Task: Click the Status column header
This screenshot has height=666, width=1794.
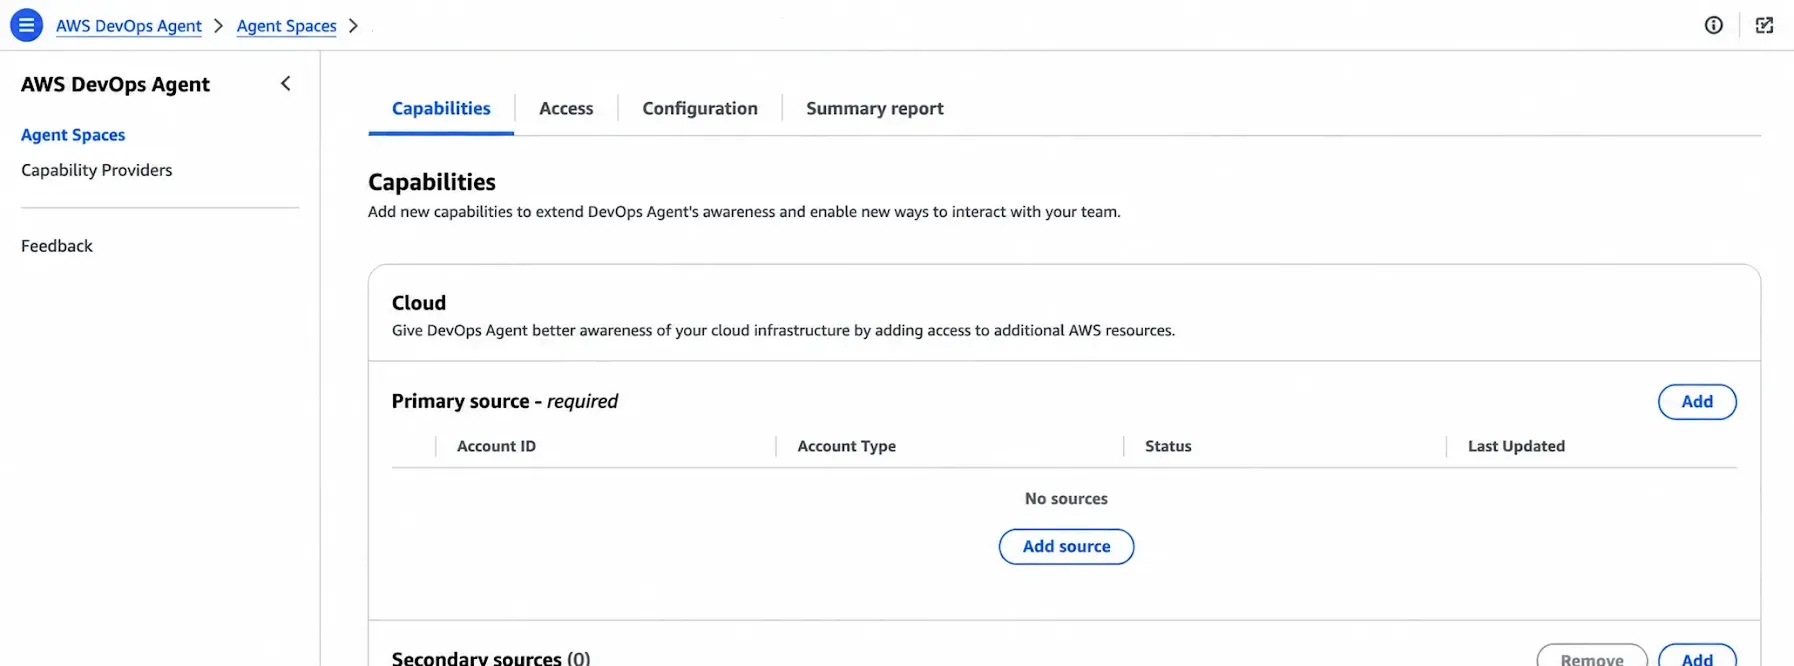Action: pos(1168,446)
